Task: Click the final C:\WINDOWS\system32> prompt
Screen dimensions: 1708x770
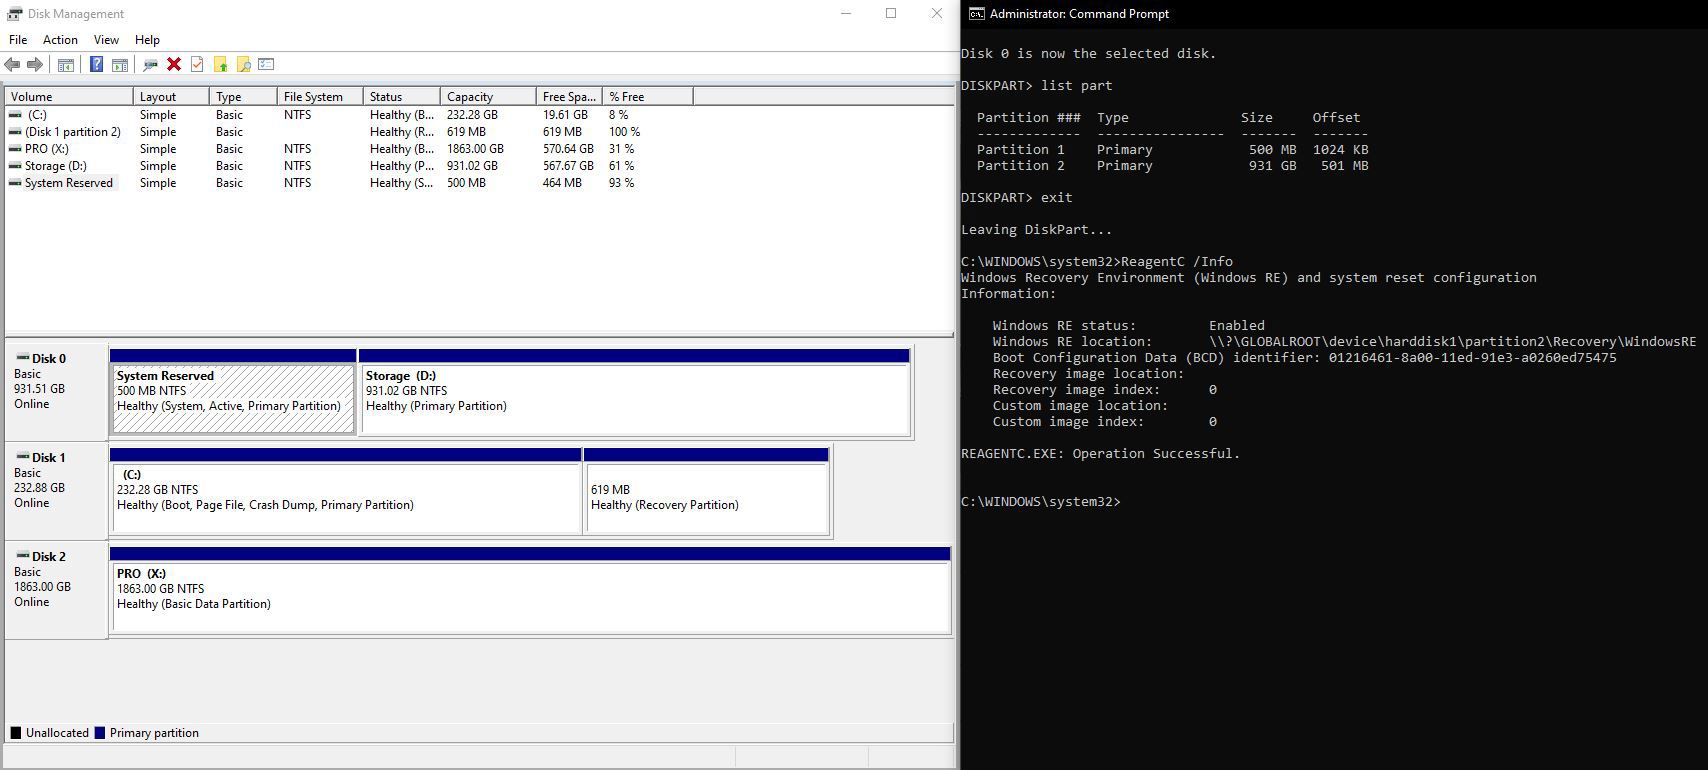Action: click(x=1041, y=502)
